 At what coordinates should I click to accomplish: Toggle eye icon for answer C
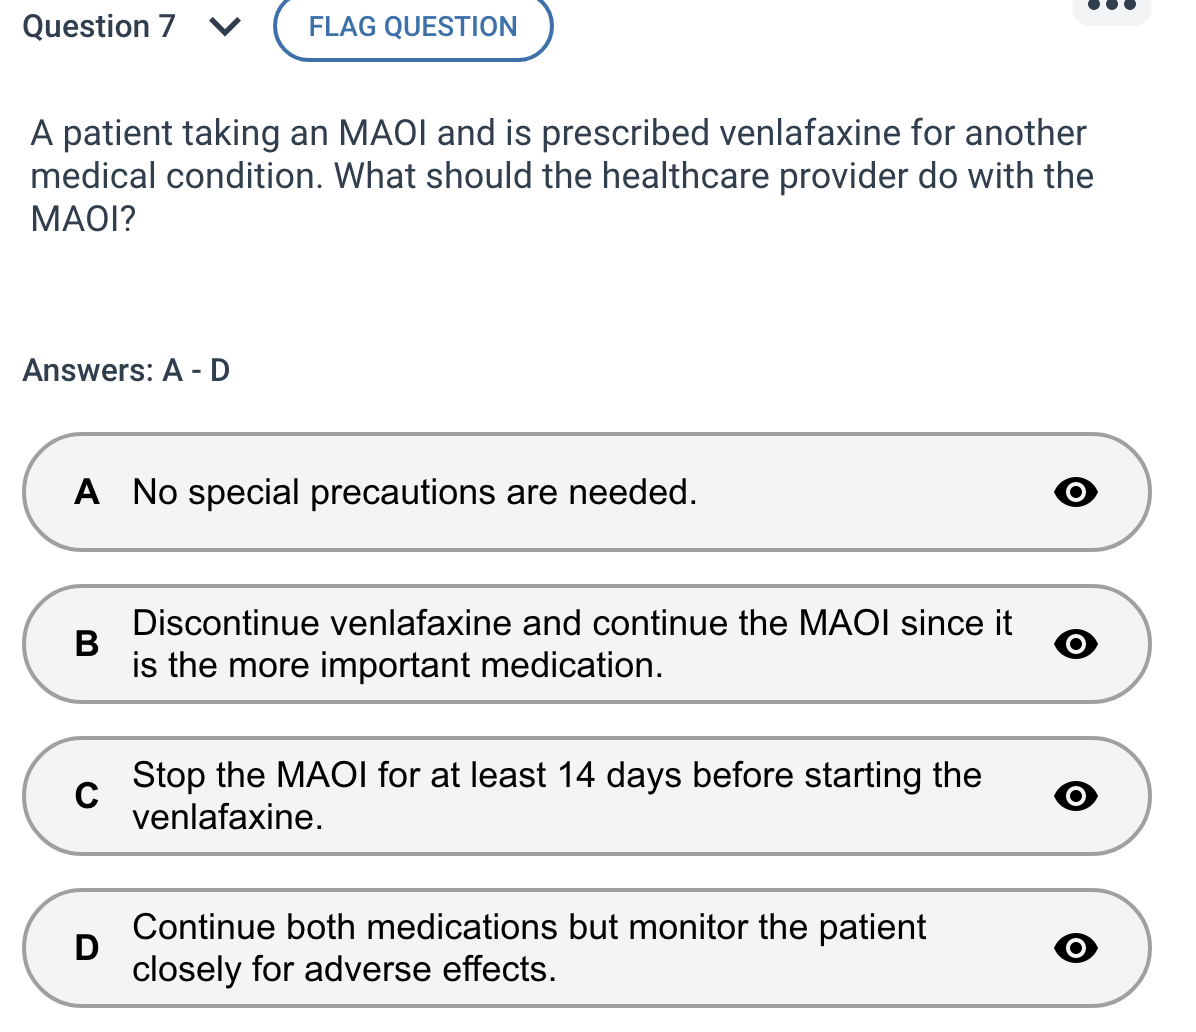pyautogui.click(x=1076, y=796)
